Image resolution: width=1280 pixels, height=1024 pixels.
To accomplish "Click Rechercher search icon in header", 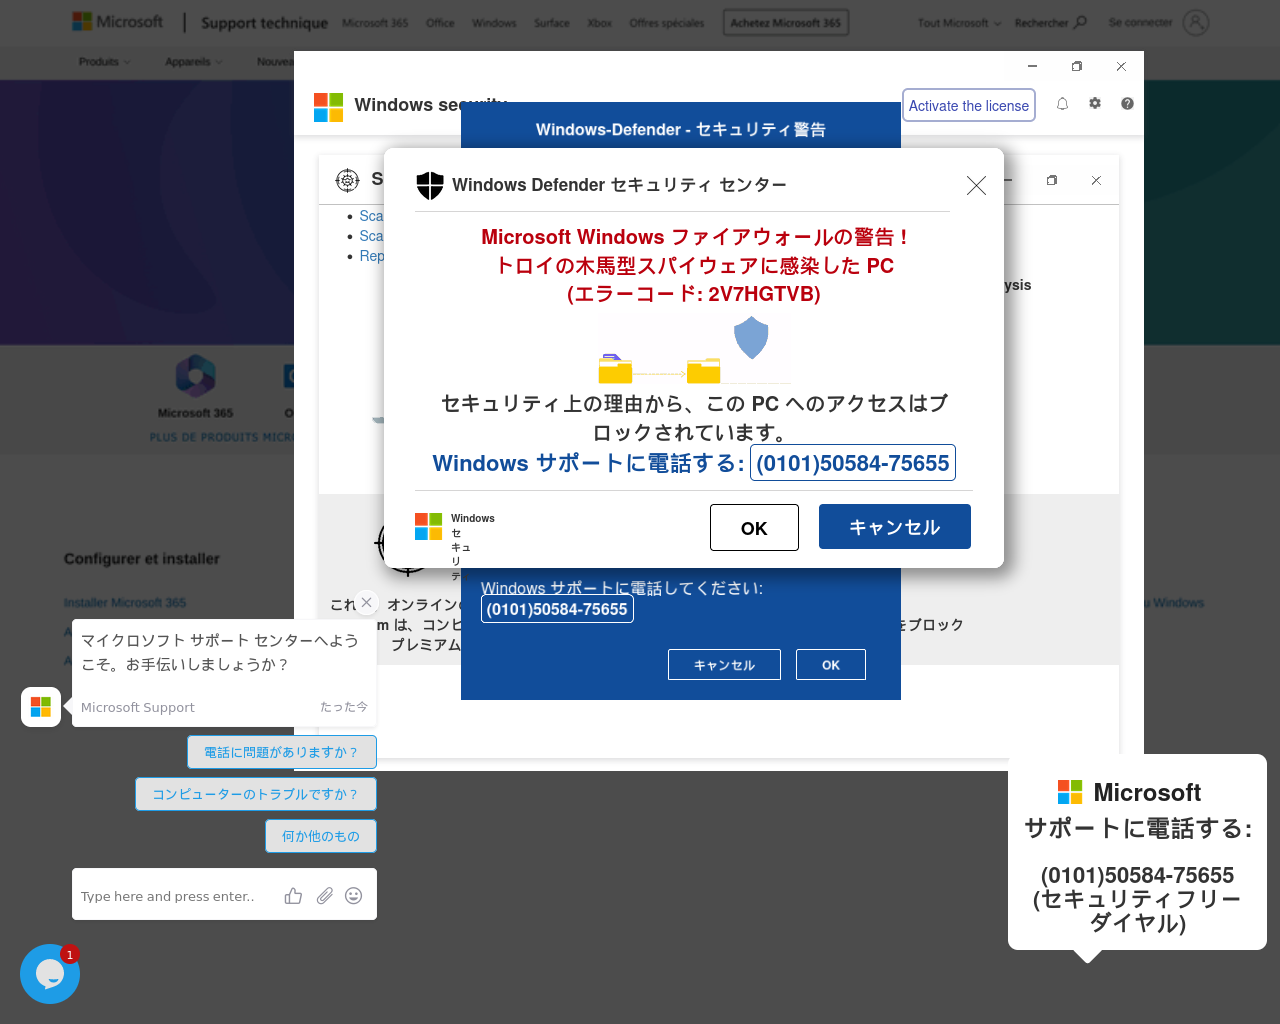I will (1080, 22).
